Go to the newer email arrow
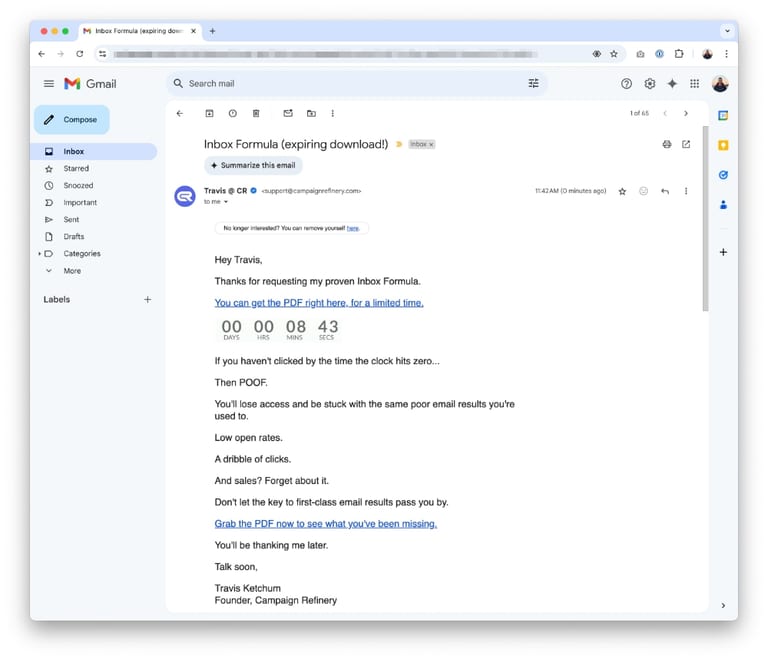Screen dimensions: 768x660 click(x=665, y=114)
